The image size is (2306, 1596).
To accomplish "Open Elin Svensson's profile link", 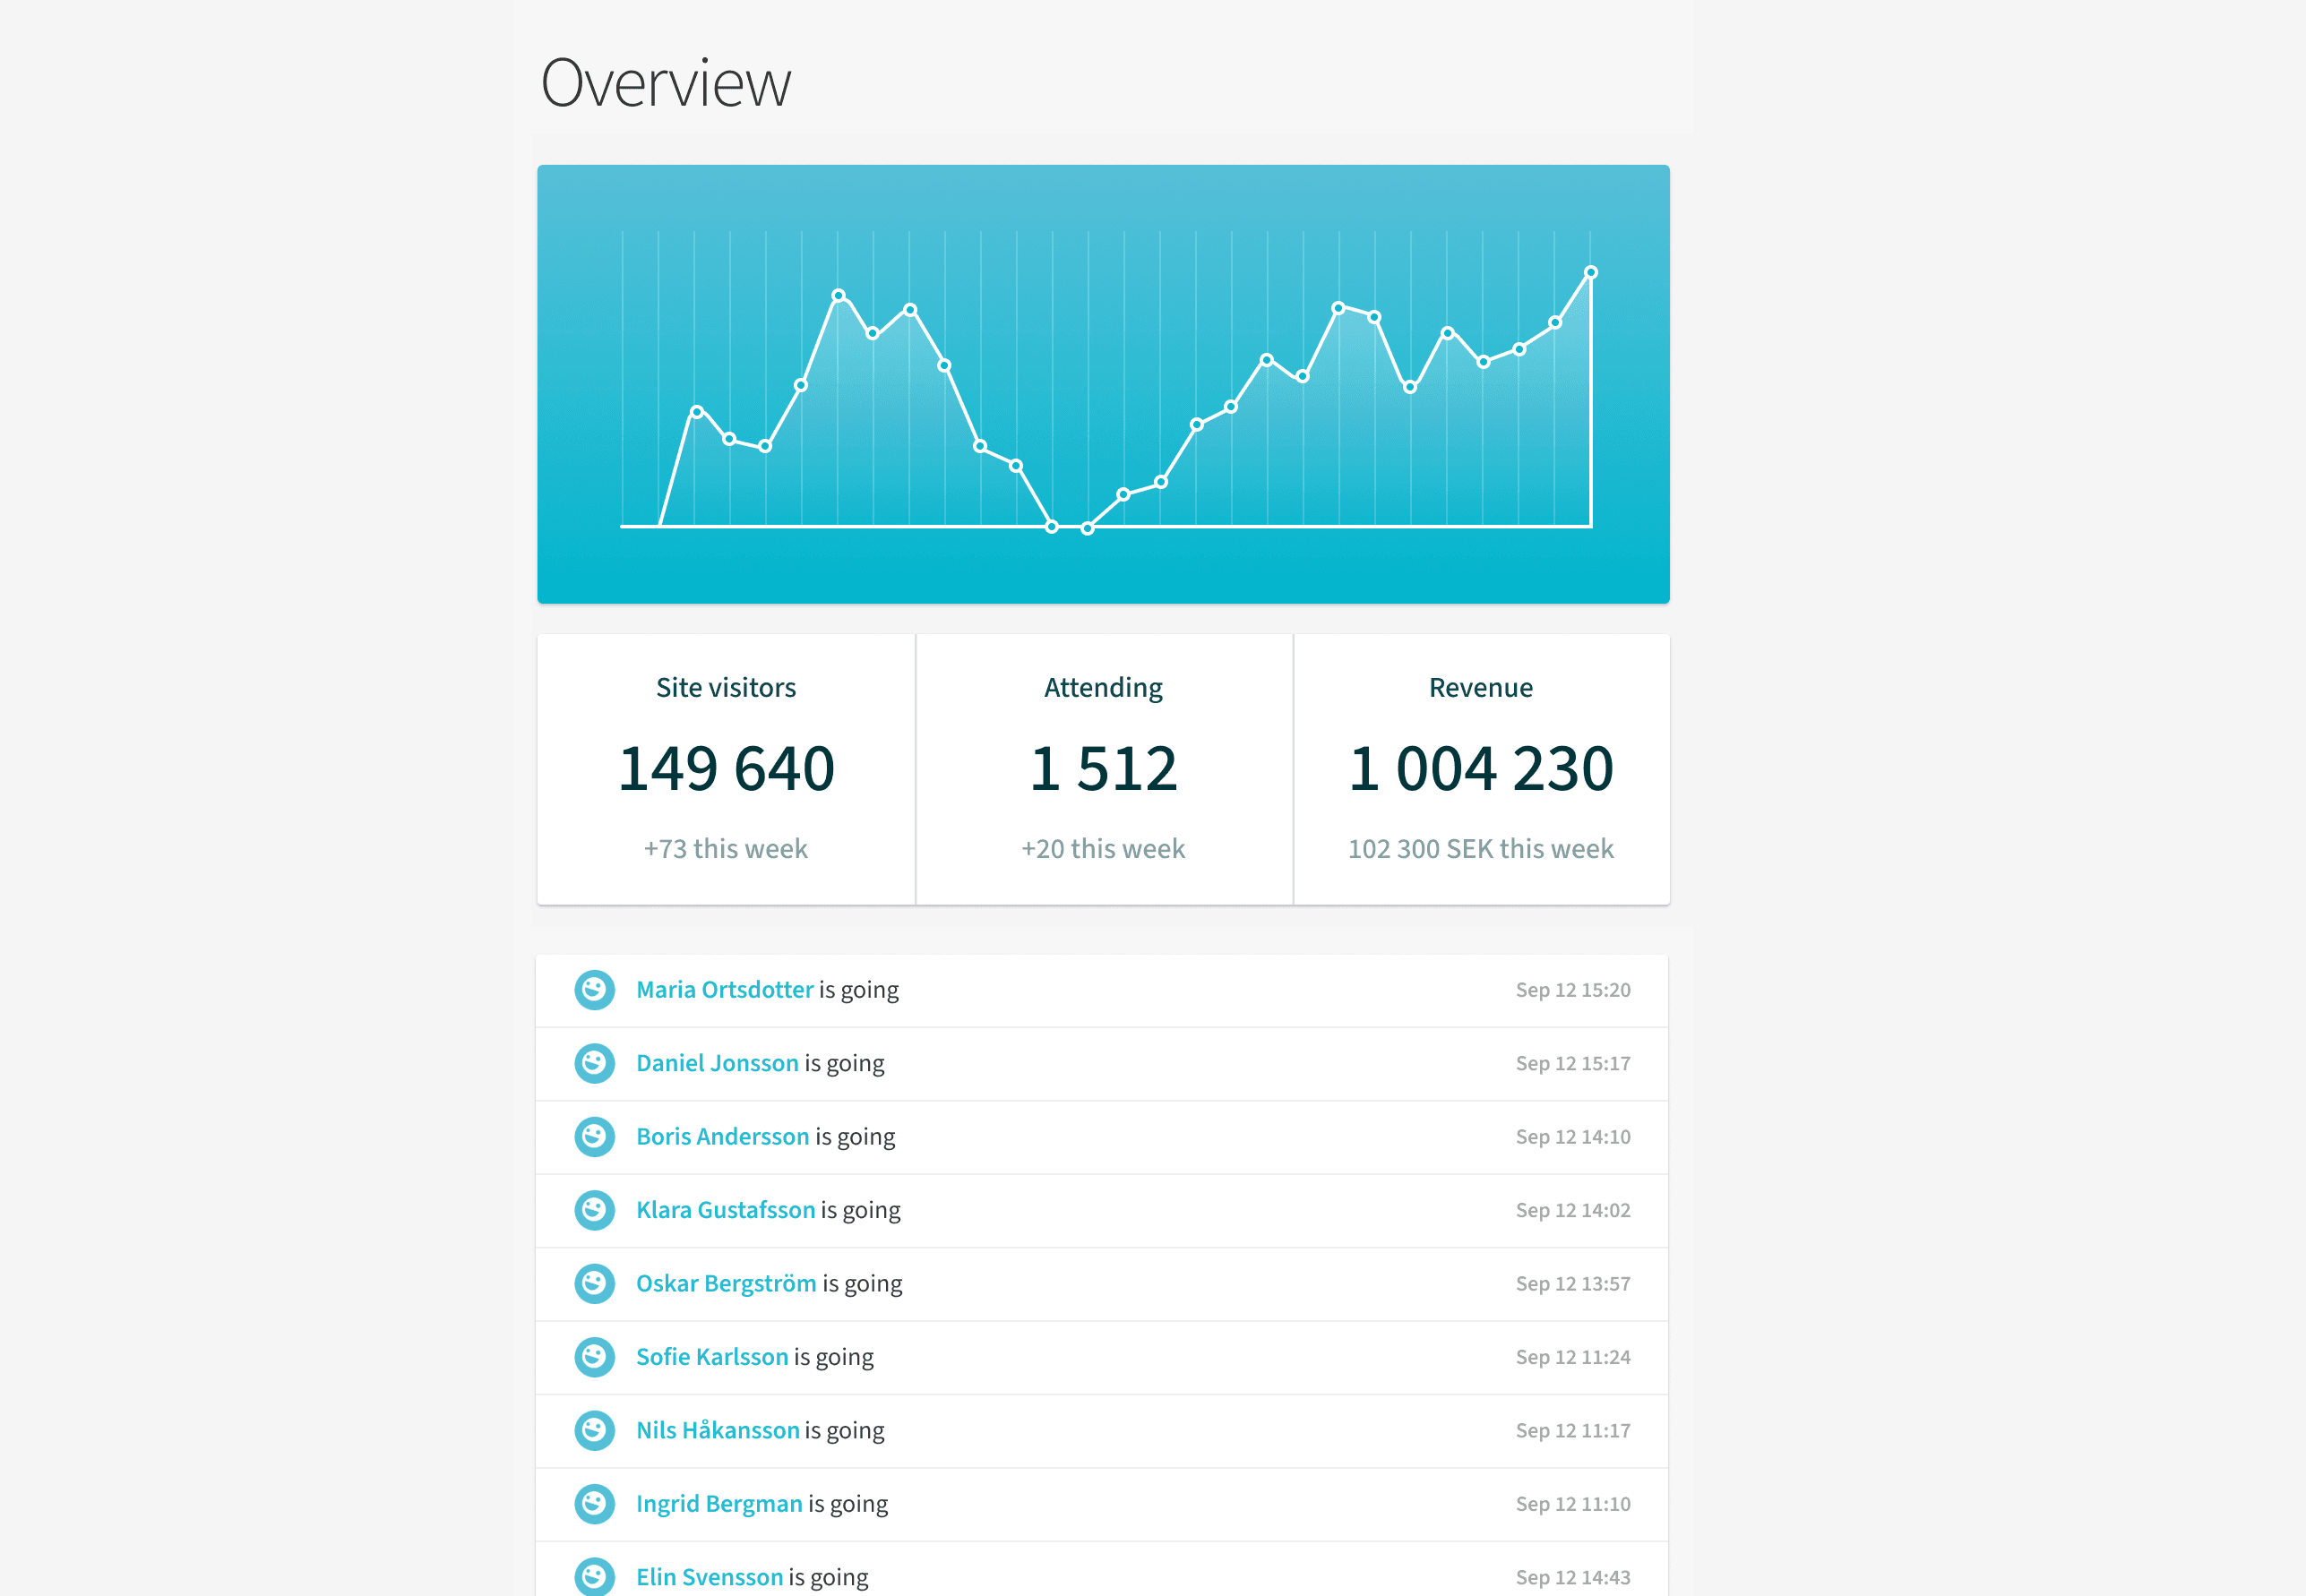I will (x=710, y=1576).
